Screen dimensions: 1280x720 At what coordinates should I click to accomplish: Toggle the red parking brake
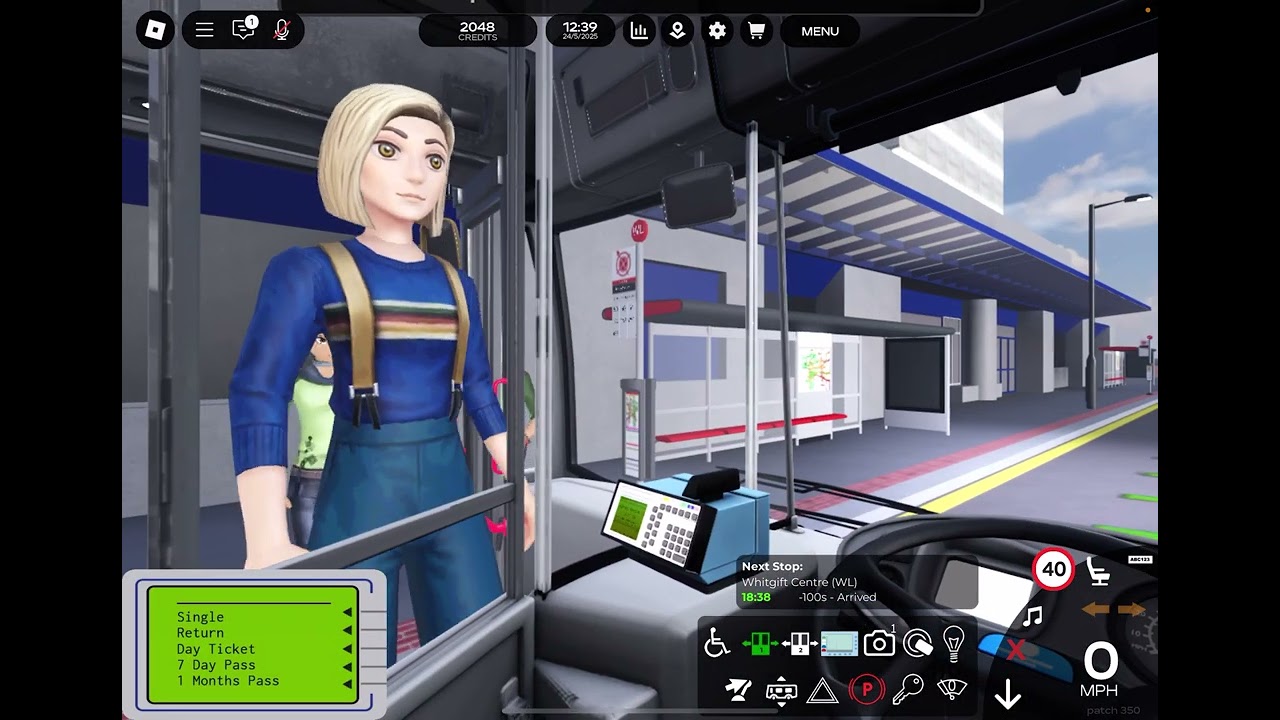pyautogui.click(x=866, y=690)
